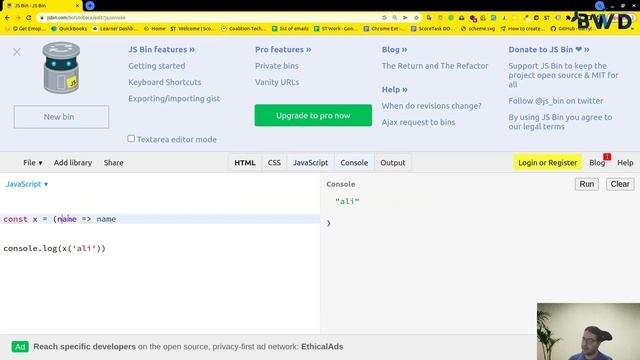Close the JS Bin browser tab

click(77, 6)
